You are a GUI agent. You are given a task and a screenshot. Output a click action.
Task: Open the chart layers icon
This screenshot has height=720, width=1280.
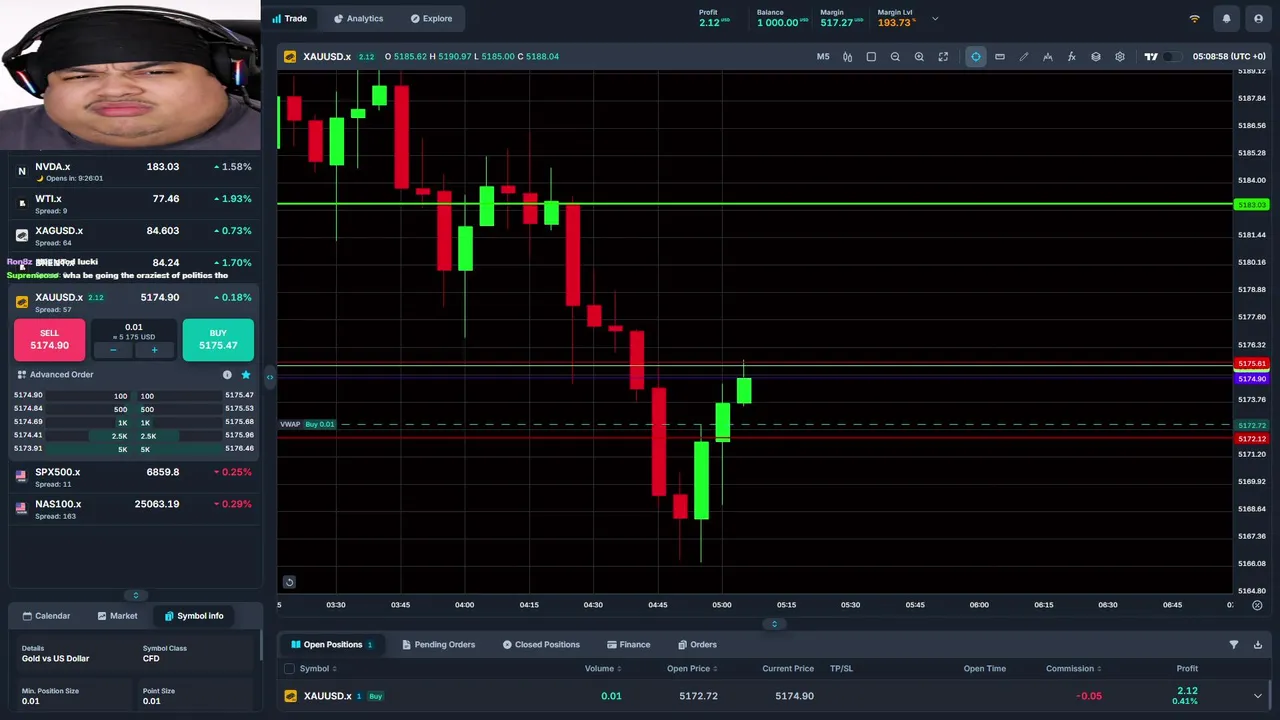coord(1096,57)
